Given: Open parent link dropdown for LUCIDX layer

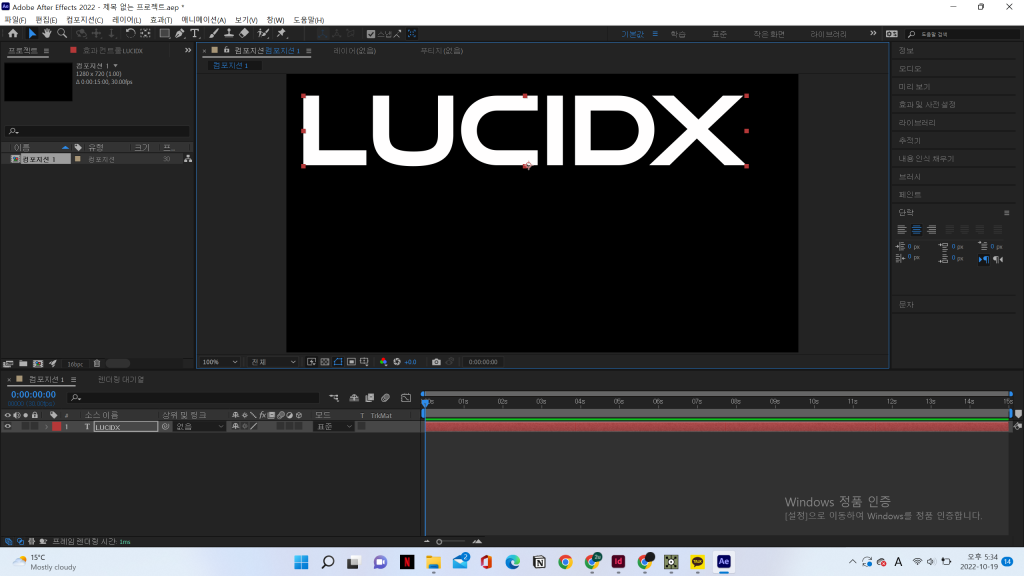Looking at the screenshot, I should (200, 426).
